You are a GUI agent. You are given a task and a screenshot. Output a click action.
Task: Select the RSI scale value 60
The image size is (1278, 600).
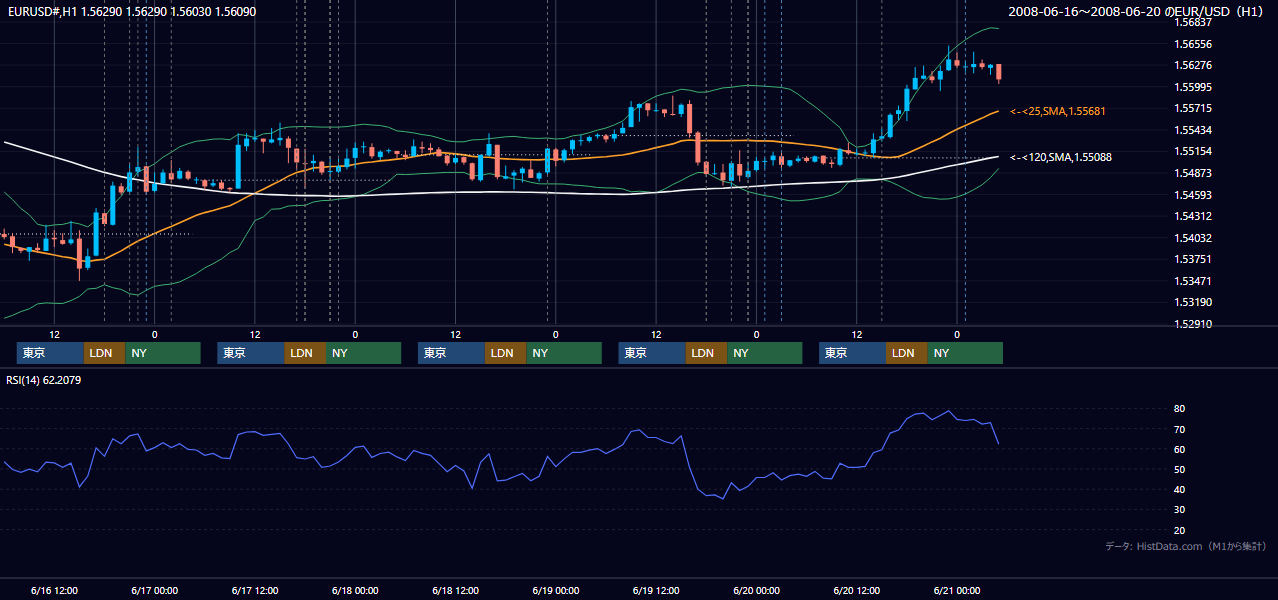coord(1180,449)
